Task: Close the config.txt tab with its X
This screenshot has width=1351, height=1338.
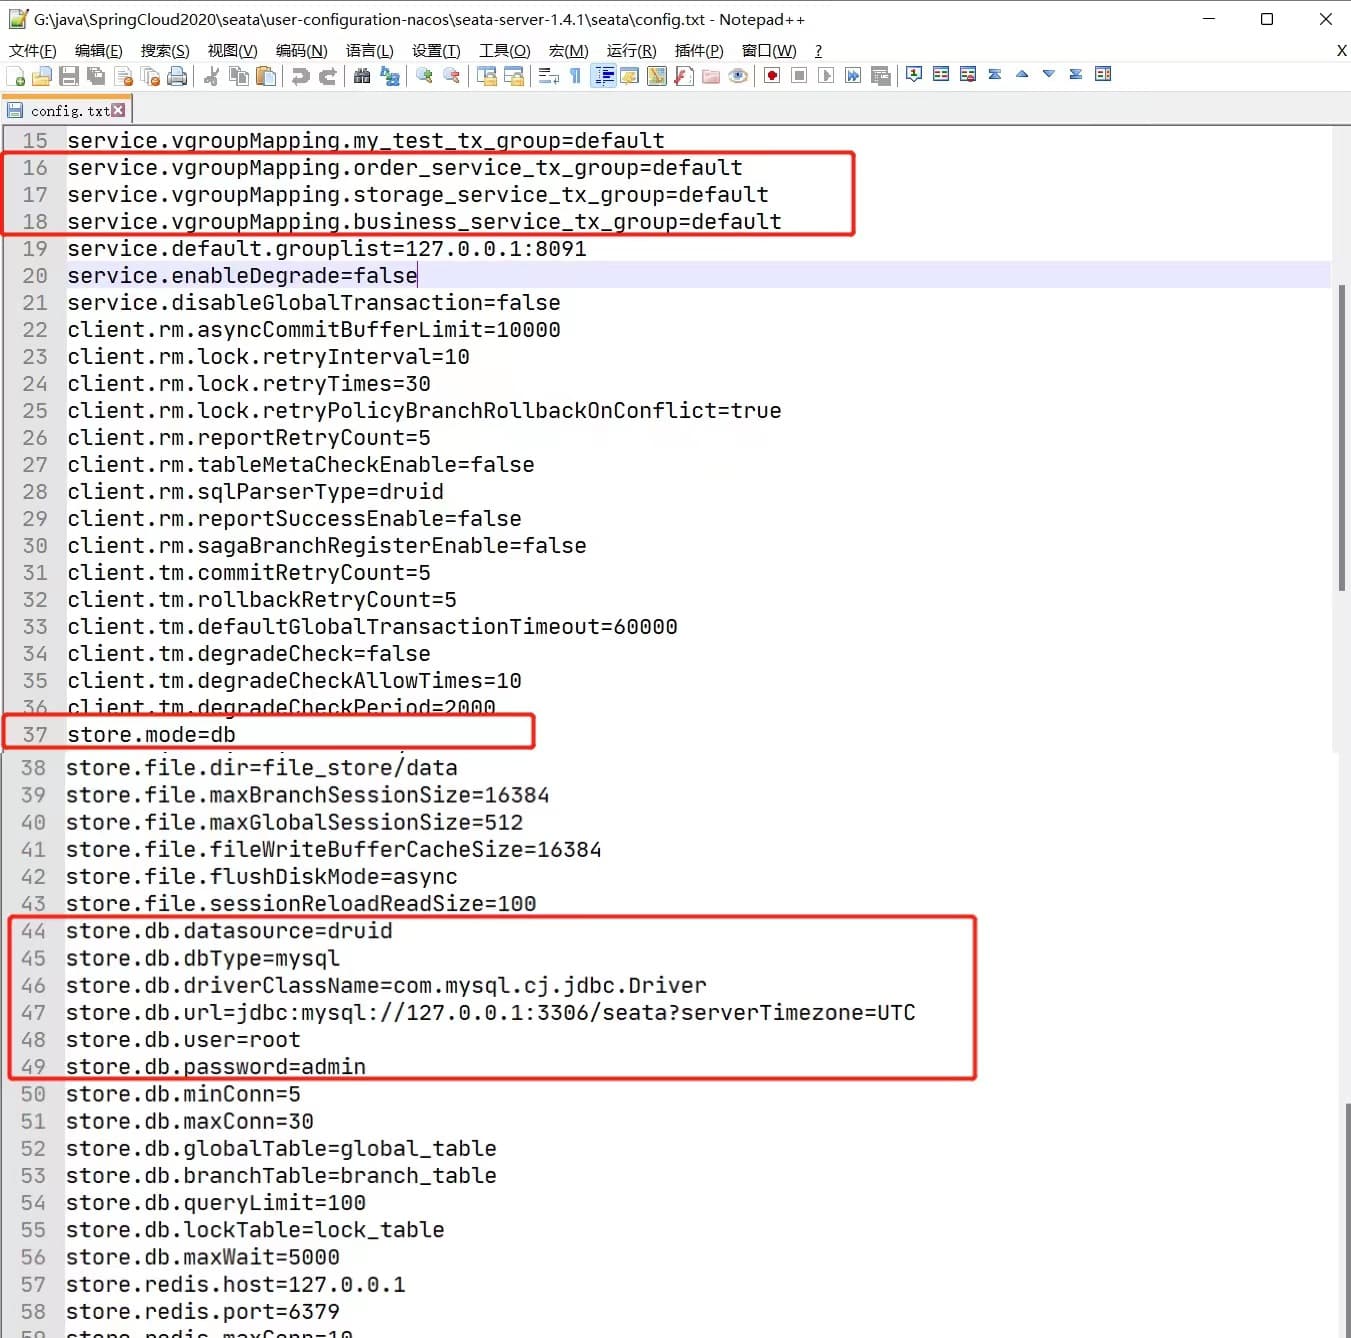Action: 119,110
